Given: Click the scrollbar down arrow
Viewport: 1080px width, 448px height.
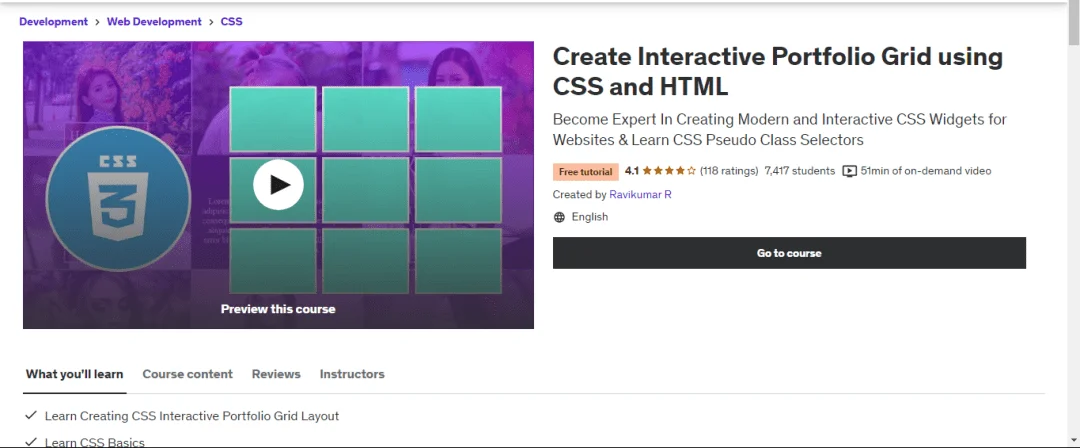Looking at the screenshot, I should 1074,442.
